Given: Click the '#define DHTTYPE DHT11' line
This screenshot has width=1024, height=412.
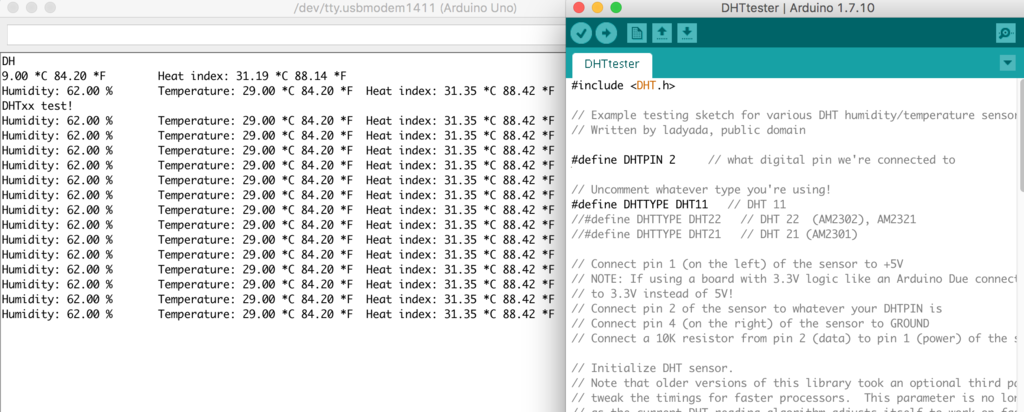Looking at the screenshot, I should [639, 205].
